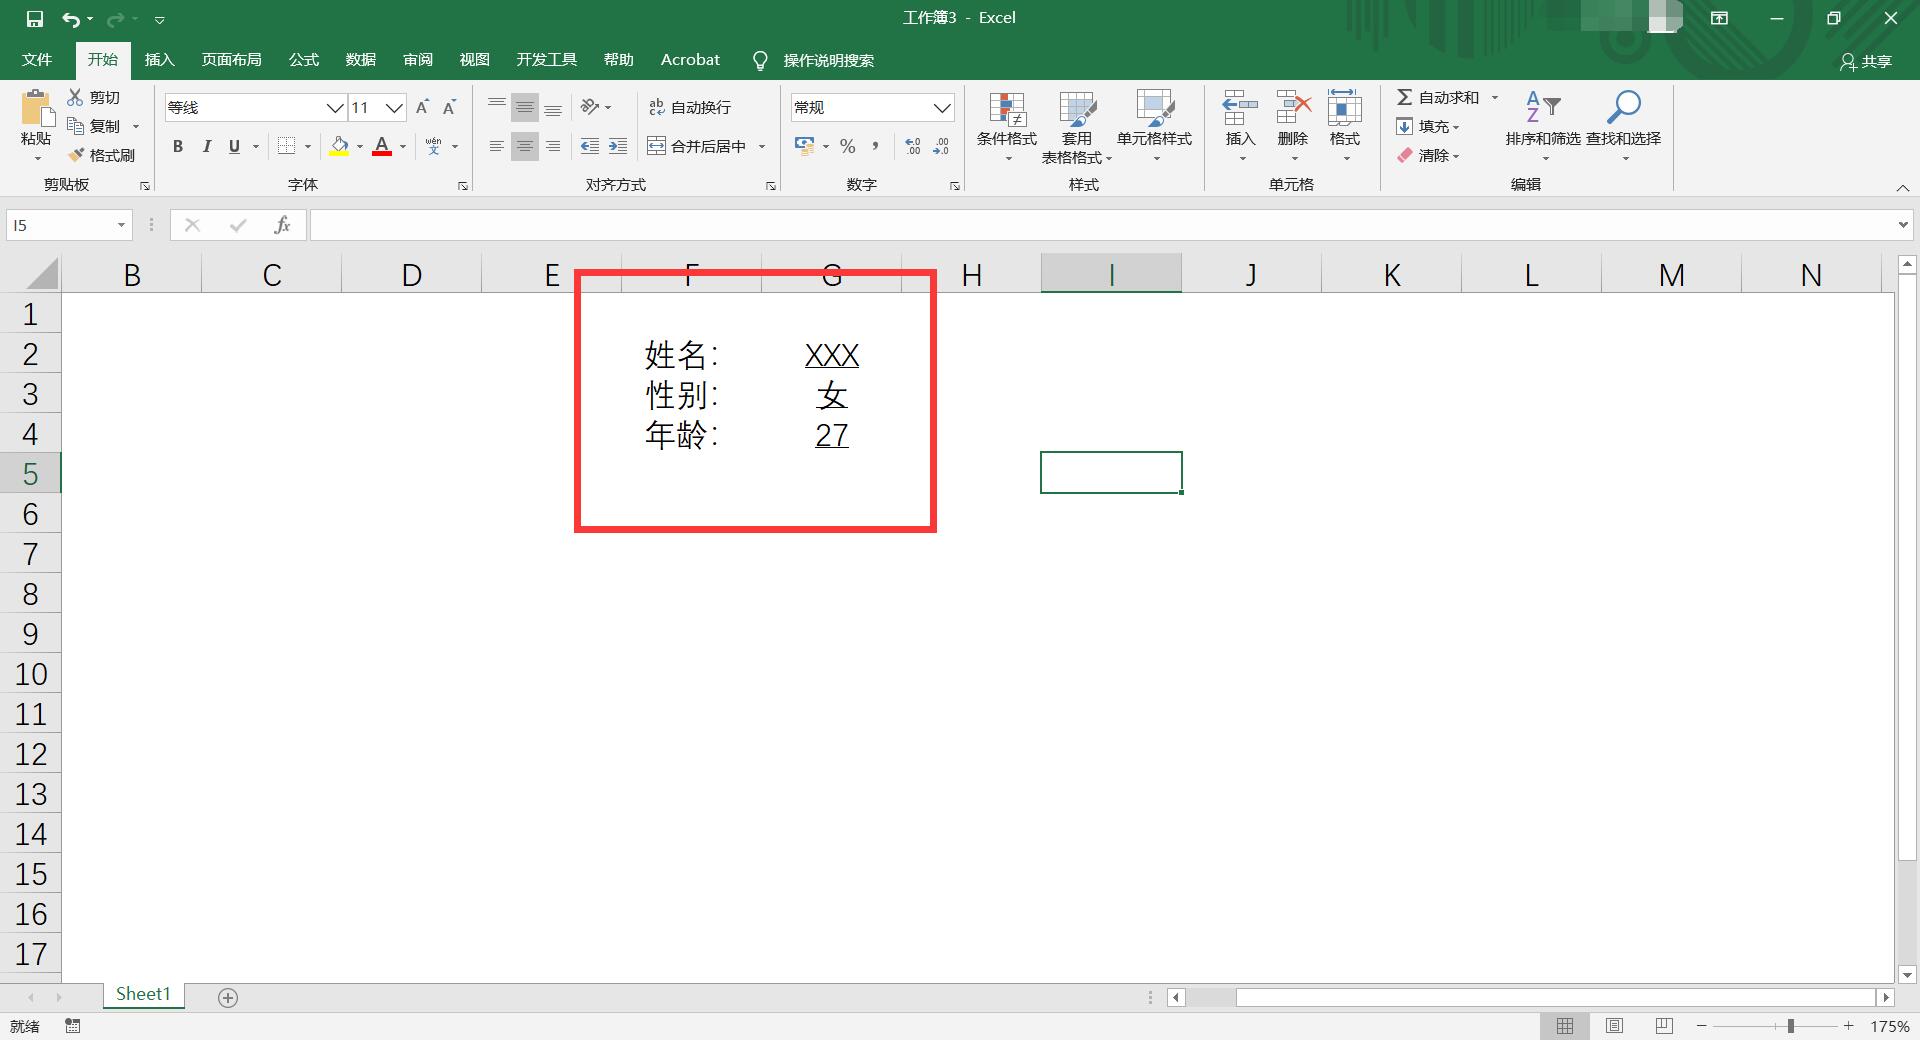Enable center alignment
The image size is (1920, 1041).
pos(524,146)
